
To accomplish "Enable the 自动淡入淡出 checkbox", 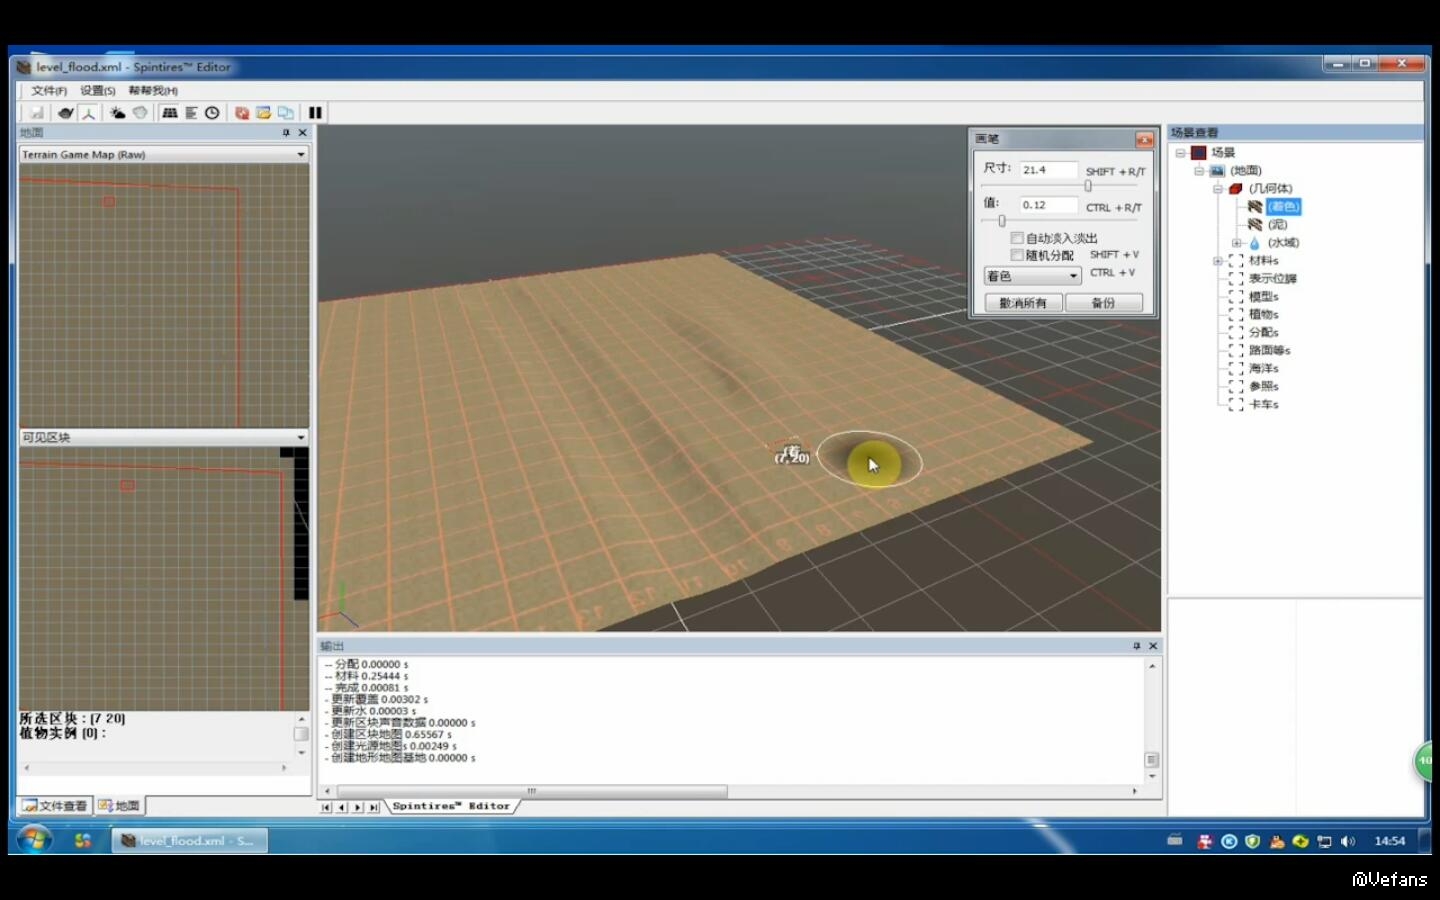I will point(1017,238).
